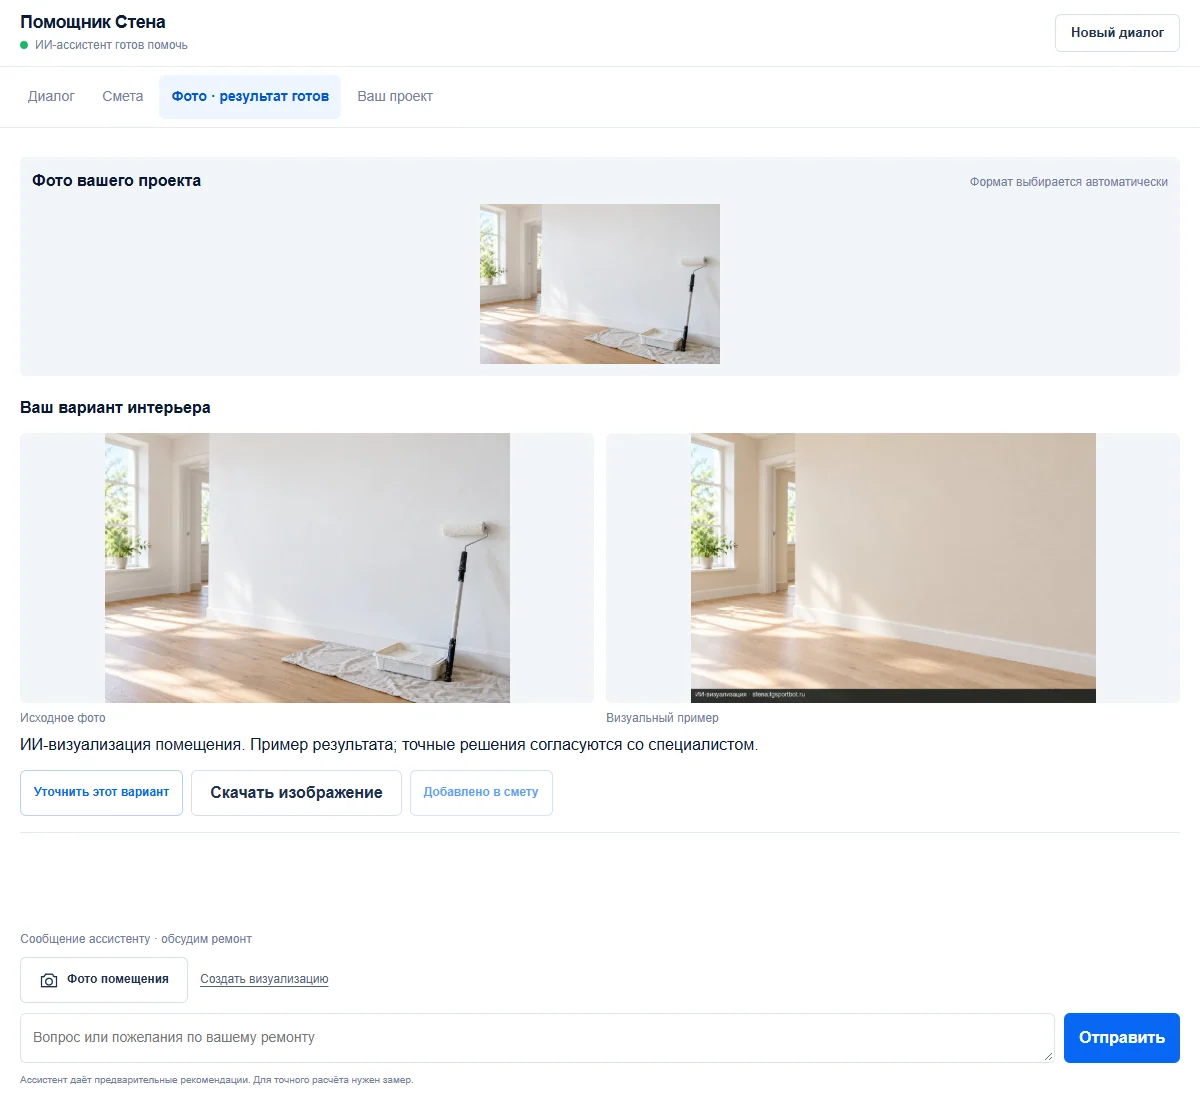This screenshot has height=1100, width=1200.
Task: View the Исходное фото image
Action: coord(307,568)
